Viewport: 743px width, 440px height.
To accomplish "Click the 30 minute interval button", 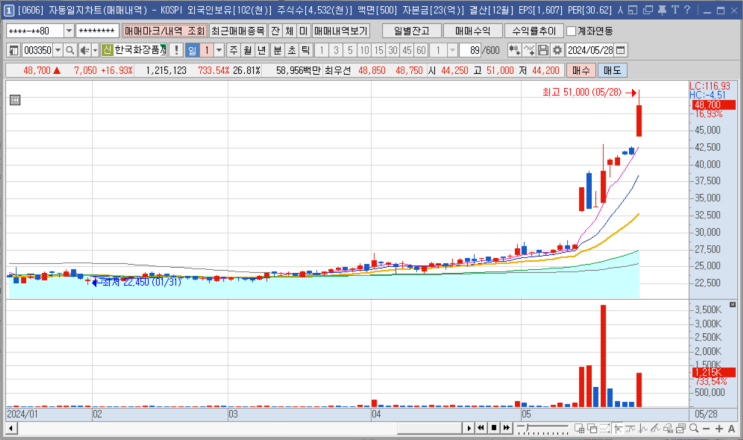I will 393,50.
